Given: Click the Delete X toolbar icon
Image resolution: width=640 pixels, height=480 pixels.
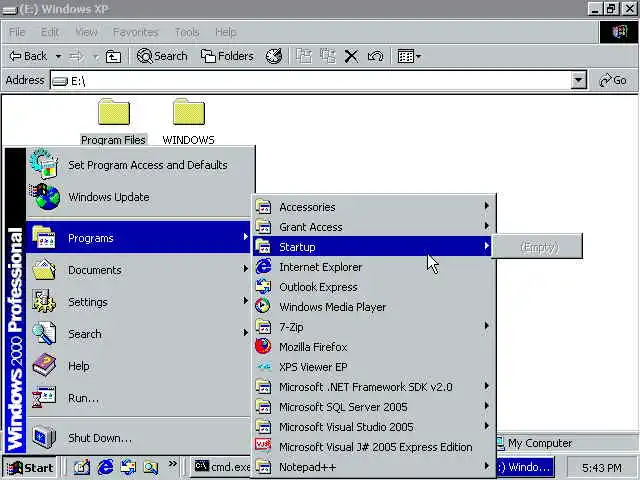Looking at the screenshot, I should (x=351, y=56).
